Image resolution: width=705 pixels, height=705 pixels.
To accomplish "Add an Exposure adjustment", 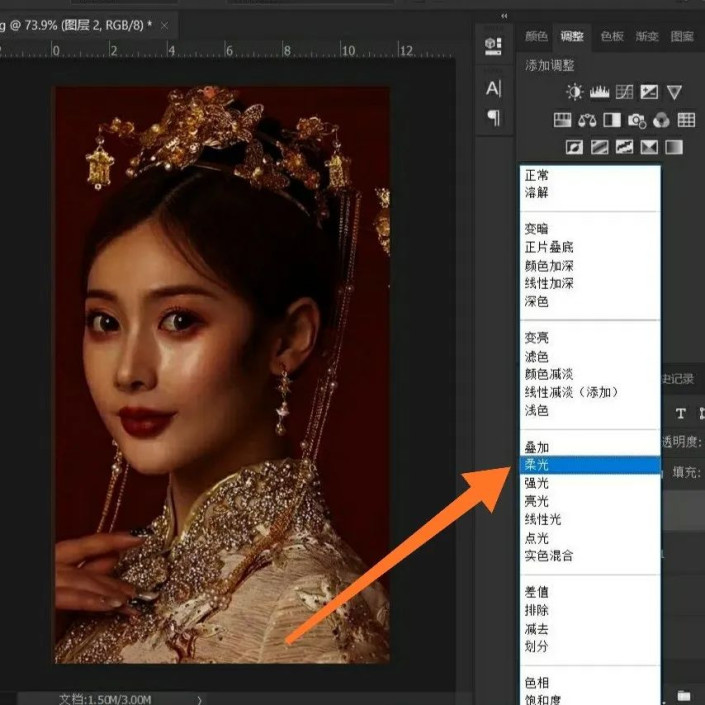I will click(x=649, y=92).
